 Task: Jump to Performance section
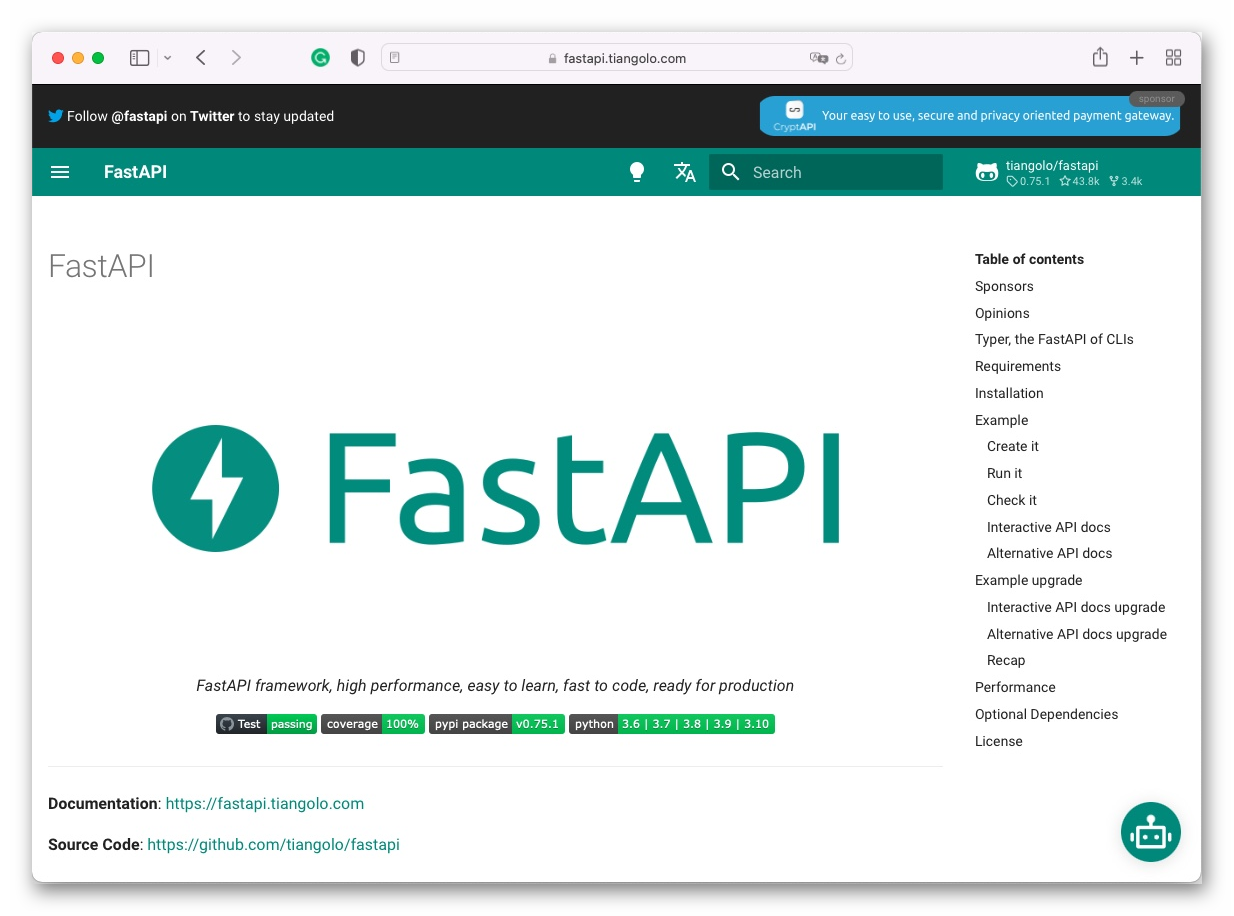(1015, 687)
